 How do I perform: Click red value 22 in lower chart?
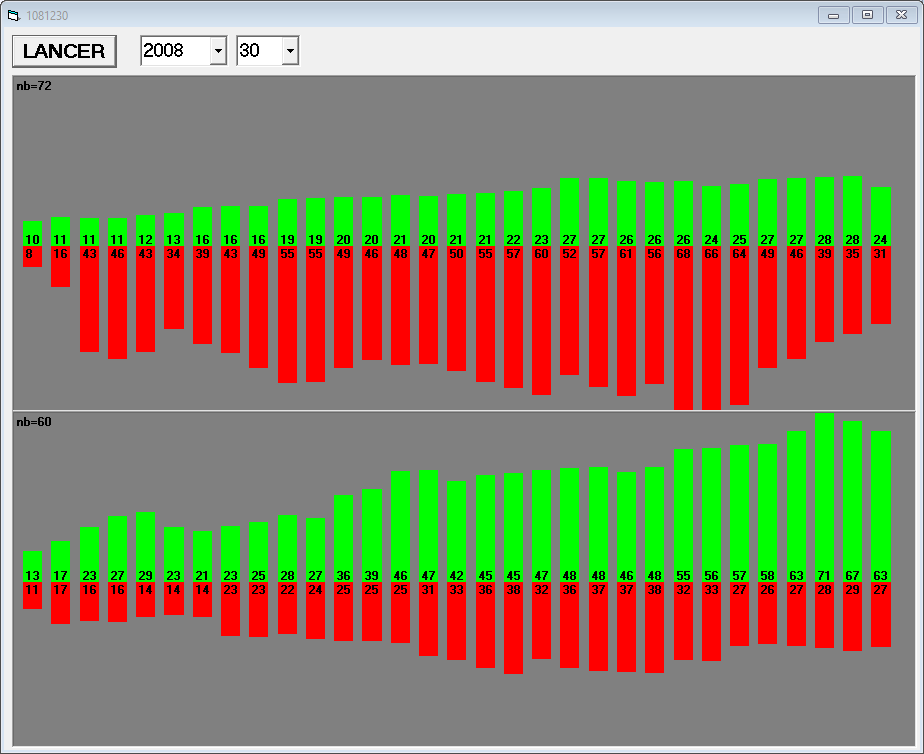[x=287, y=590]
